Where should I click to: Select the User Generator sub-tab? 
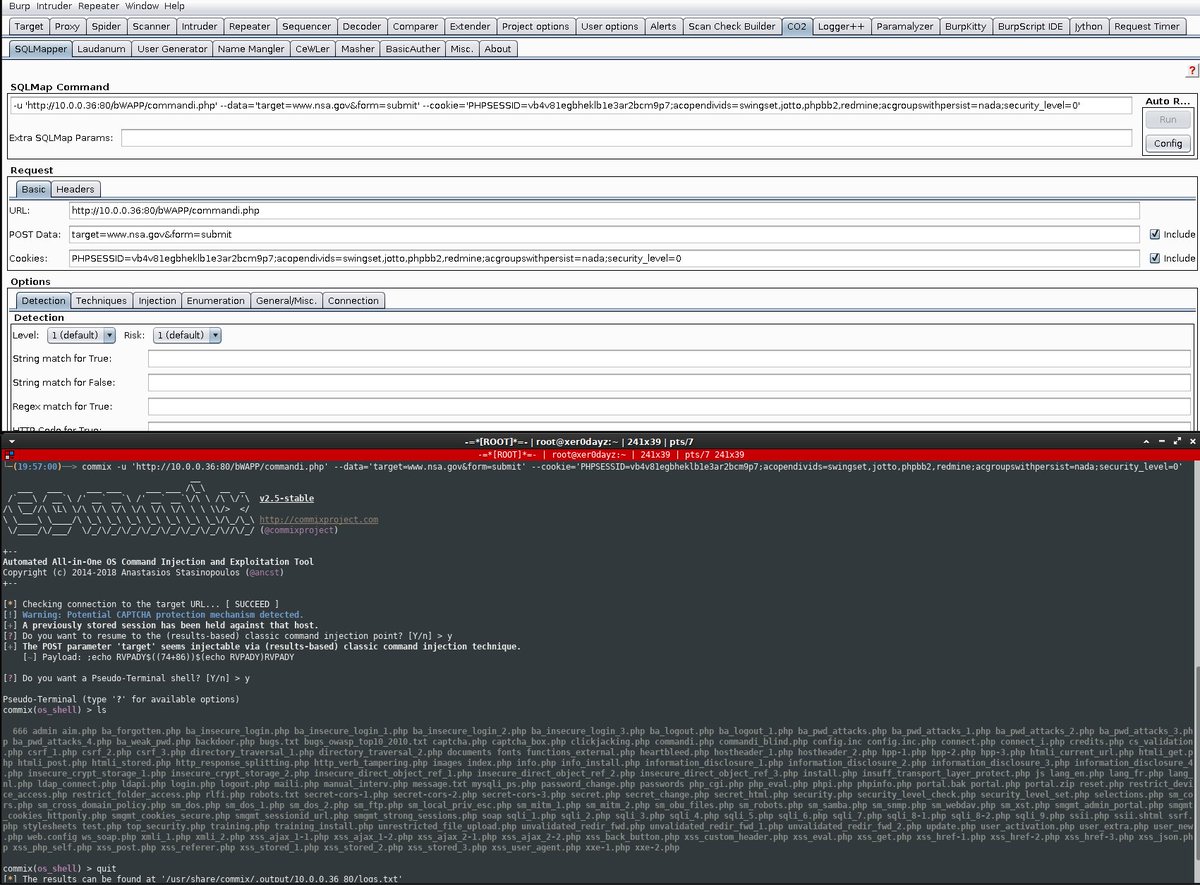pos(173,48)
